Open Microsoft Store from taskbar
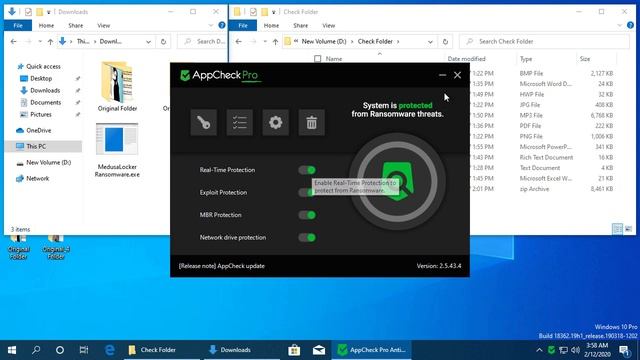 click(294, 350)
